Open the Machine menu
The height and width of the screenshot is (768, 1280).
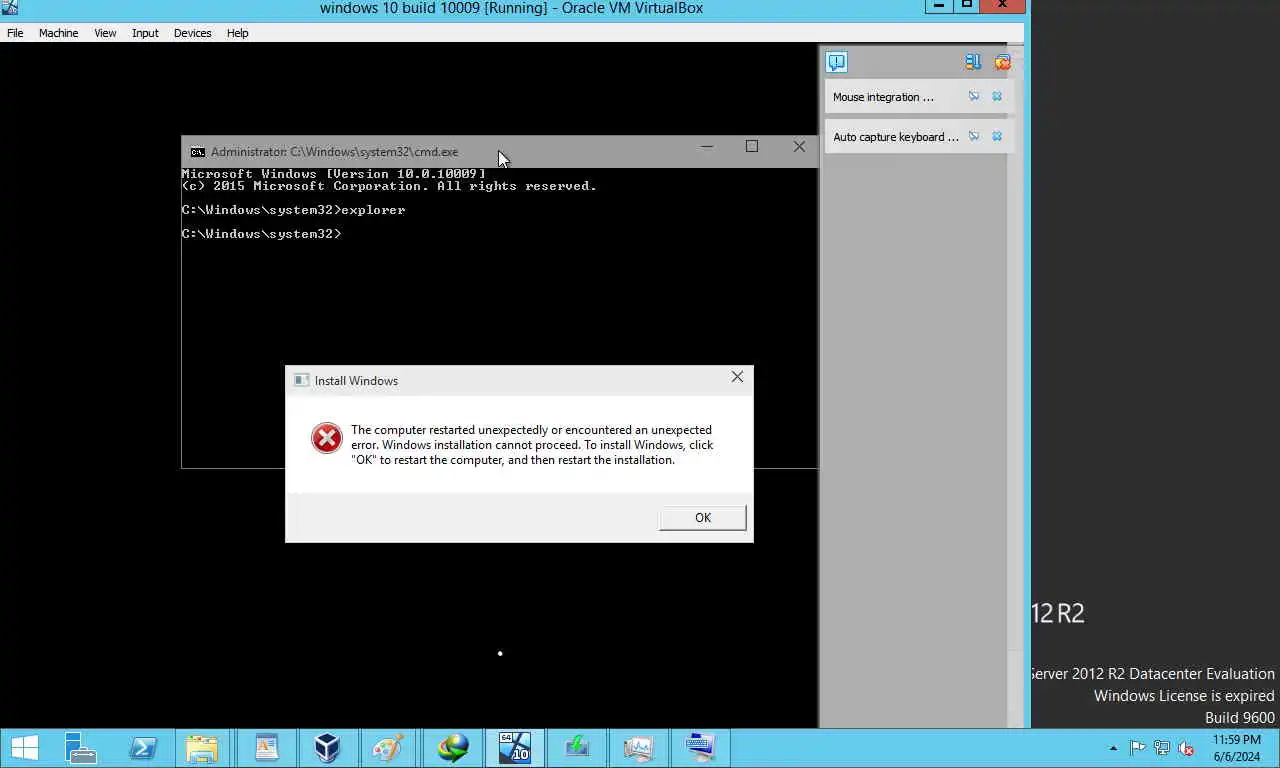[x=58, y=33]
